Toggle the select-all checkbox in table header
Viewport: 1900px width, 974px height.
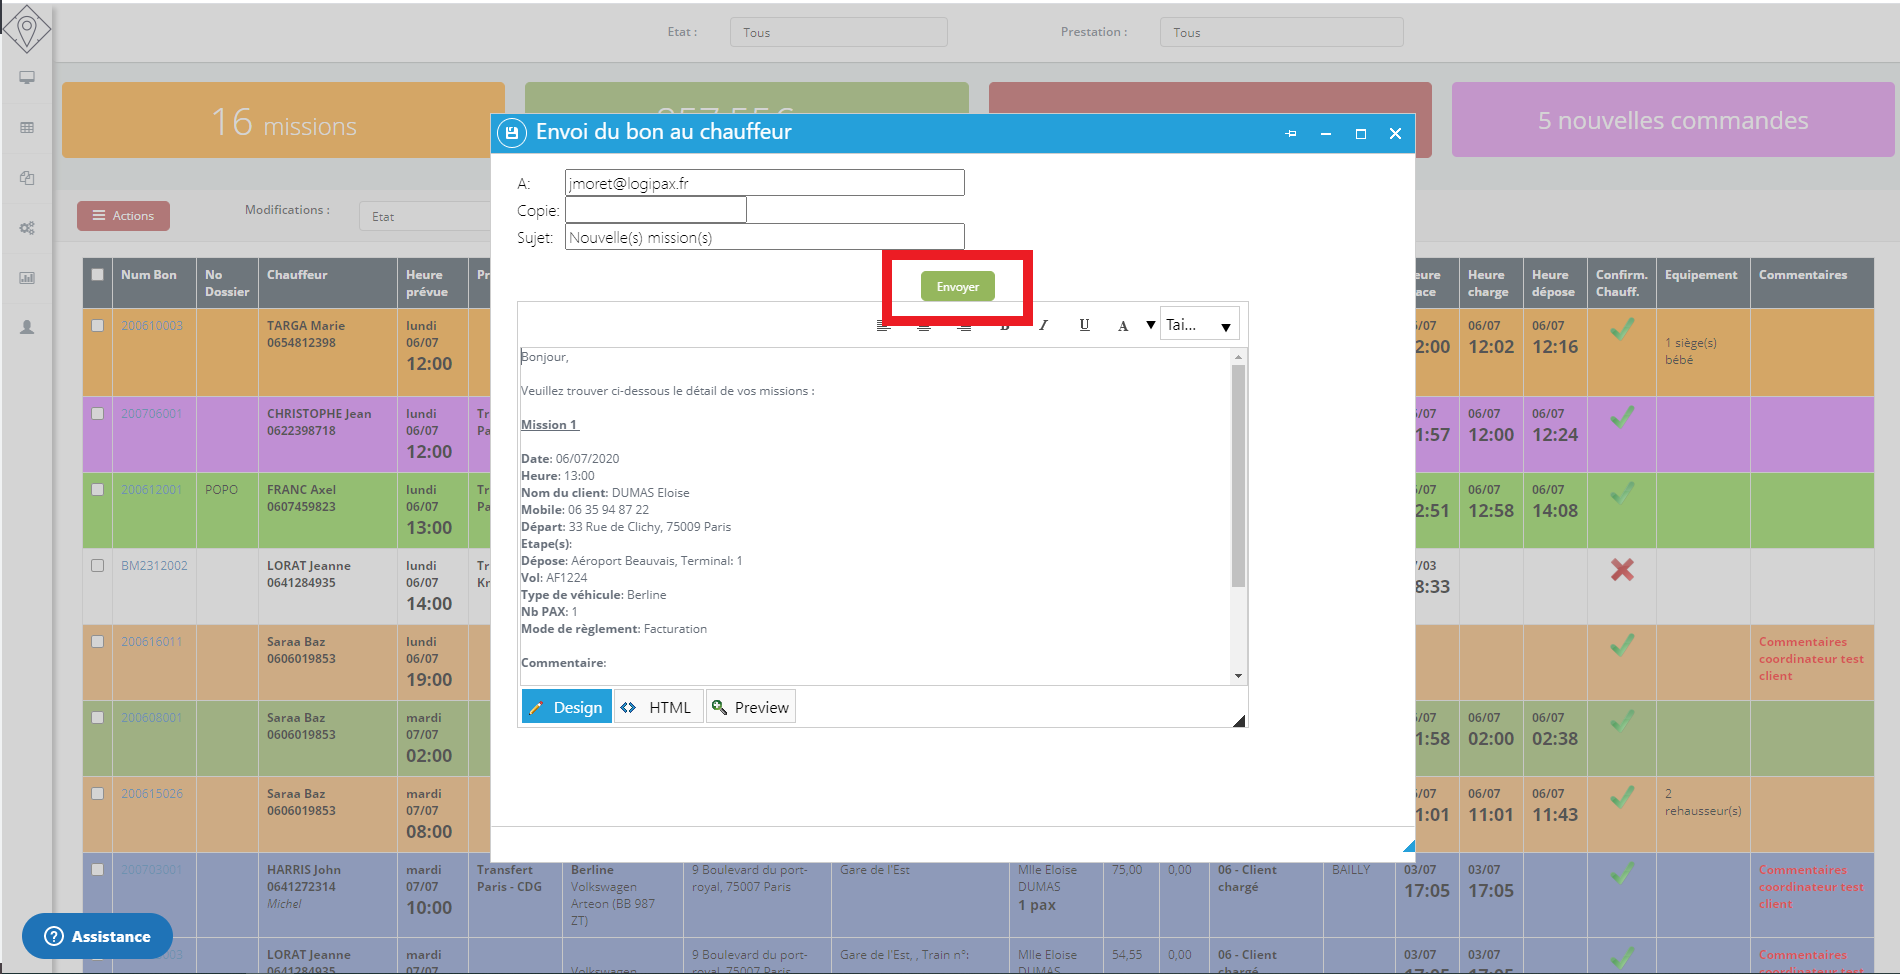pyautogui.click(x=97, y=274)
